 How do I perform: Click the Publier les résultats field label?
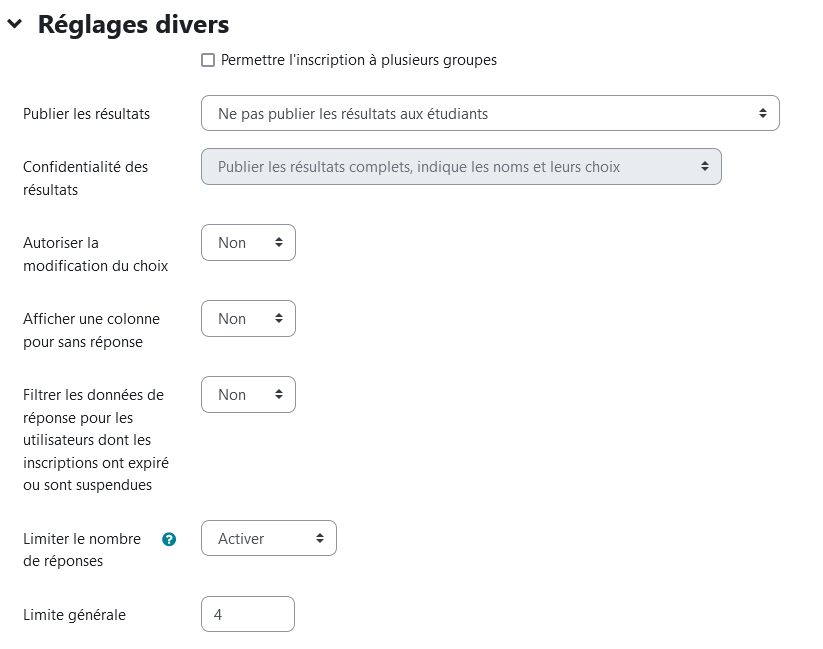click(x=86, y=114)
